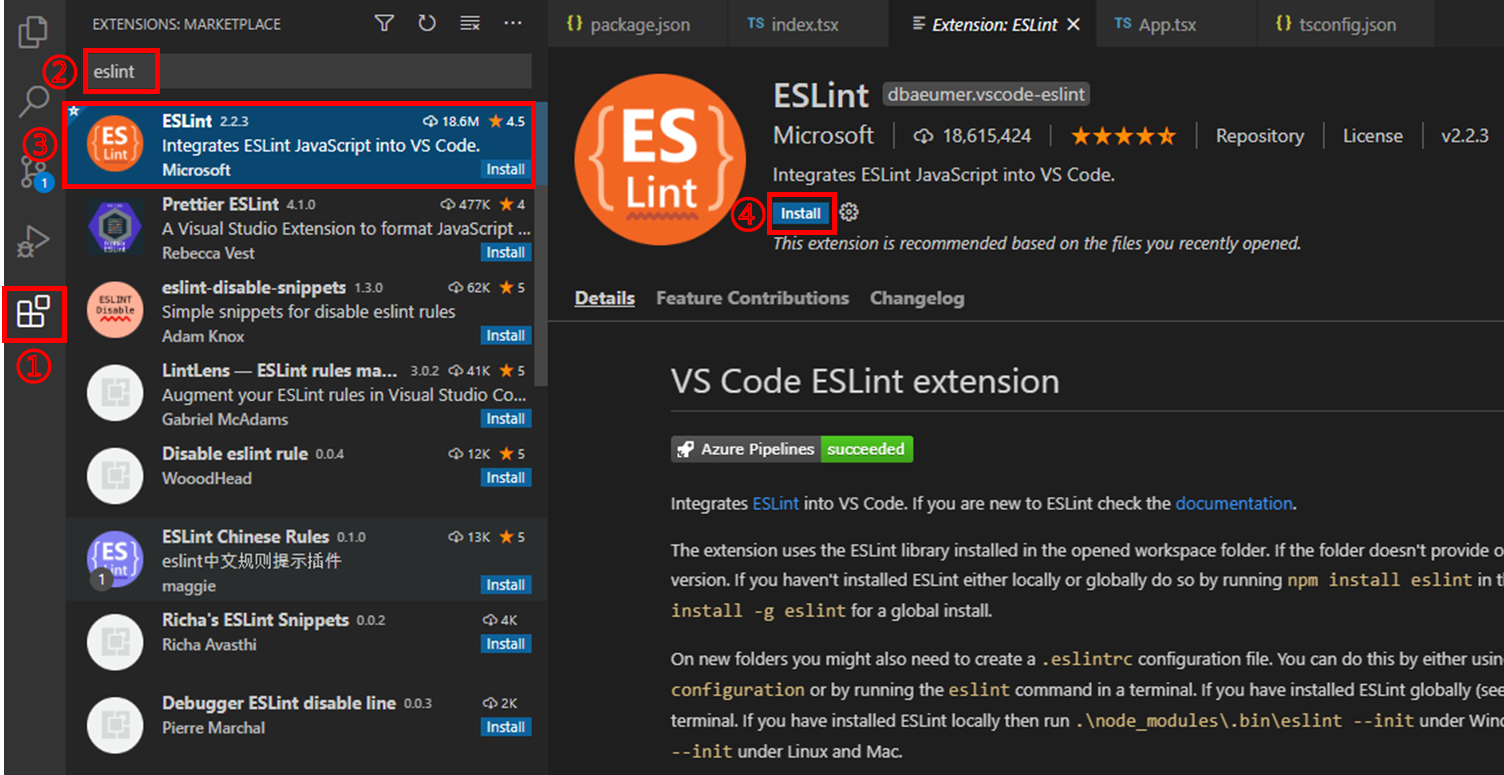This screenshot has width=1504, height=775.
Task: Close the Extension: ESLint tab
Action: 1074,24
